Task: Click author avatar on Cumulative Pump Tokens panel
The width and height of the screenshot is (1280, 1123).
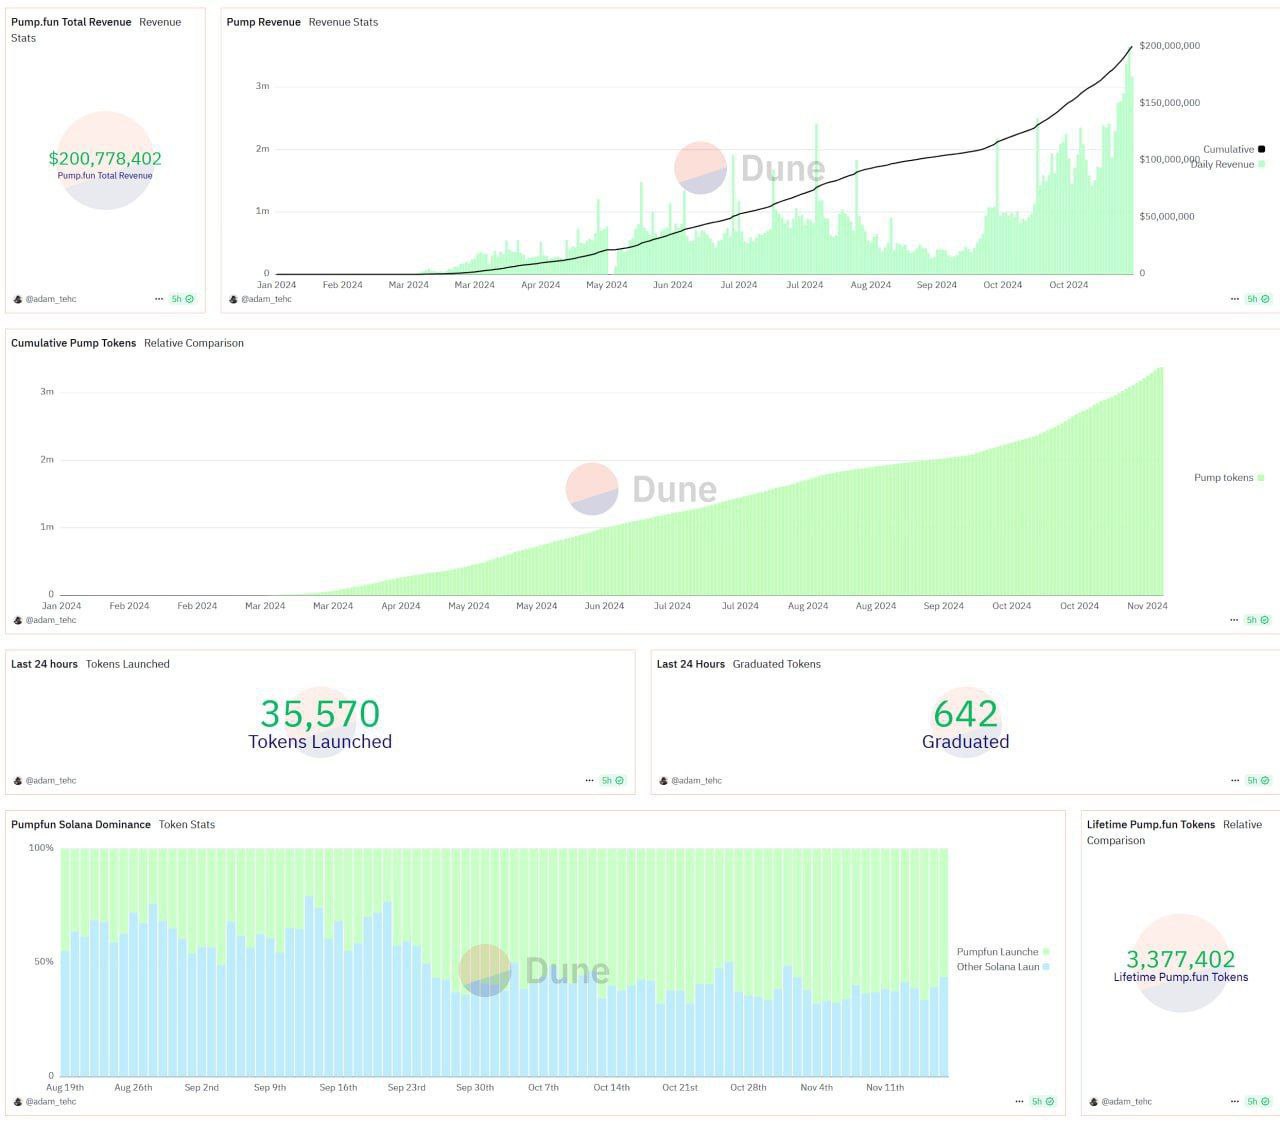Action: (17, 620)
